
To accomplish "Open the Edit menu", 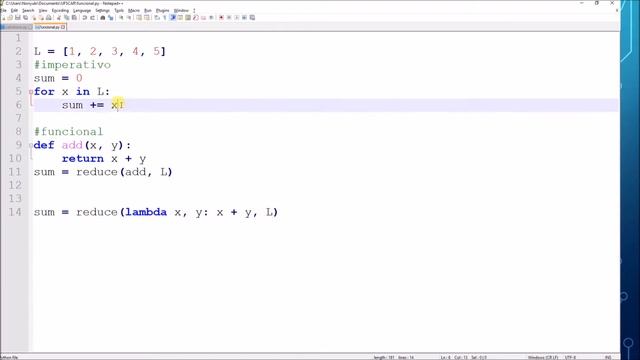I will point(14,10).
